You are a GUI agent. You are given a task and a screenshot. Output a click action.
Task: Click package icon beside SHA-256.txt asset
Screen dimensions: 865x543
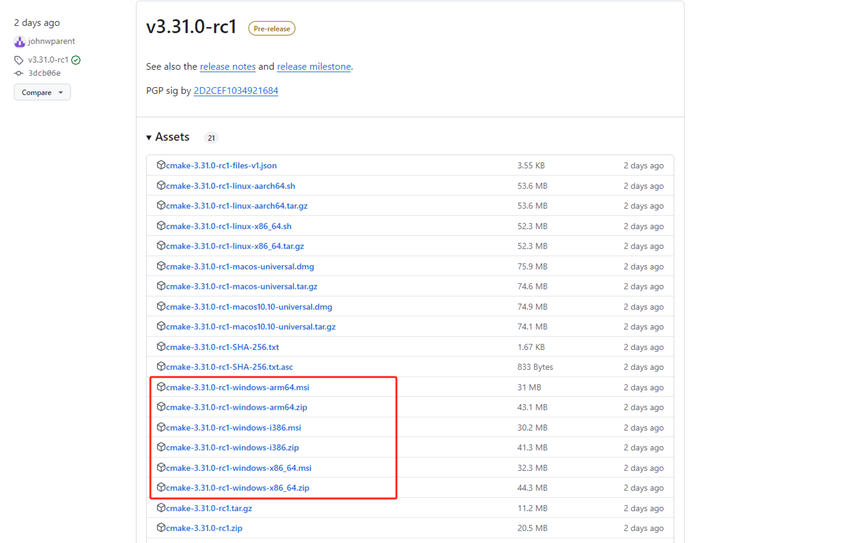tap(161, 346)
